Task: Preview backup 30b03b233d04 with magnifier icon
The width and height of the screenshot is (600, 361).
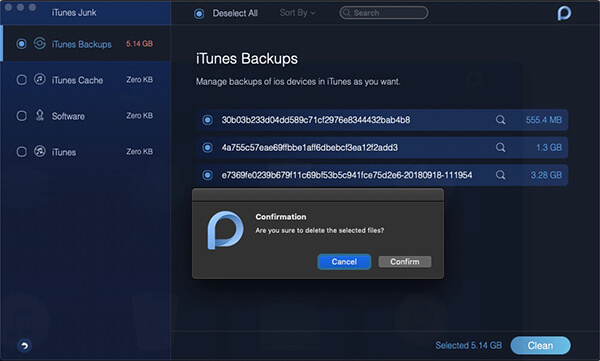Action: [x=500, y=120]
